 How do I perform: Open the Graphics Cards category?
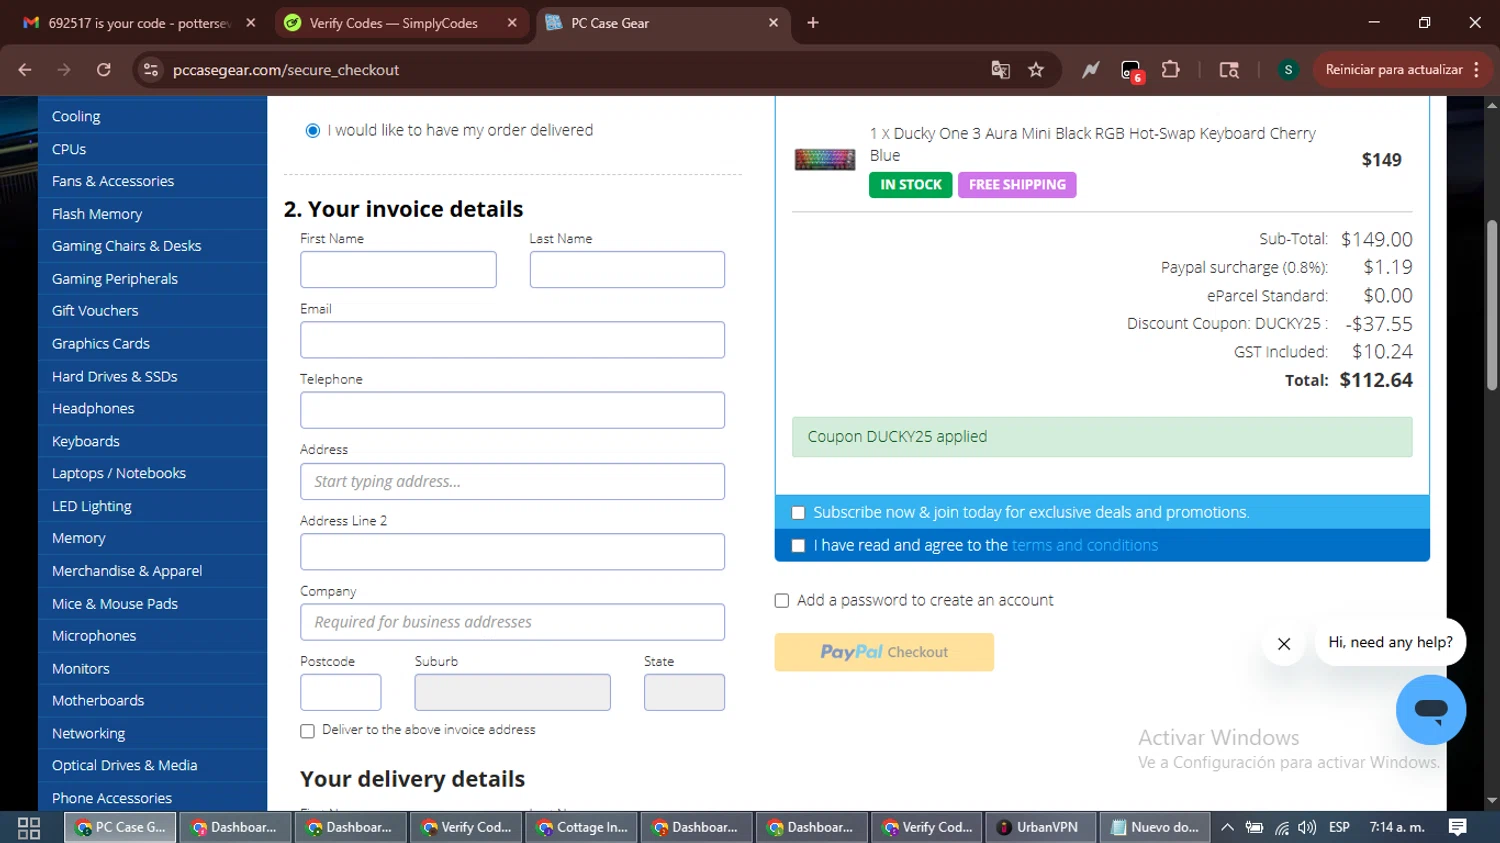[101, 343]
